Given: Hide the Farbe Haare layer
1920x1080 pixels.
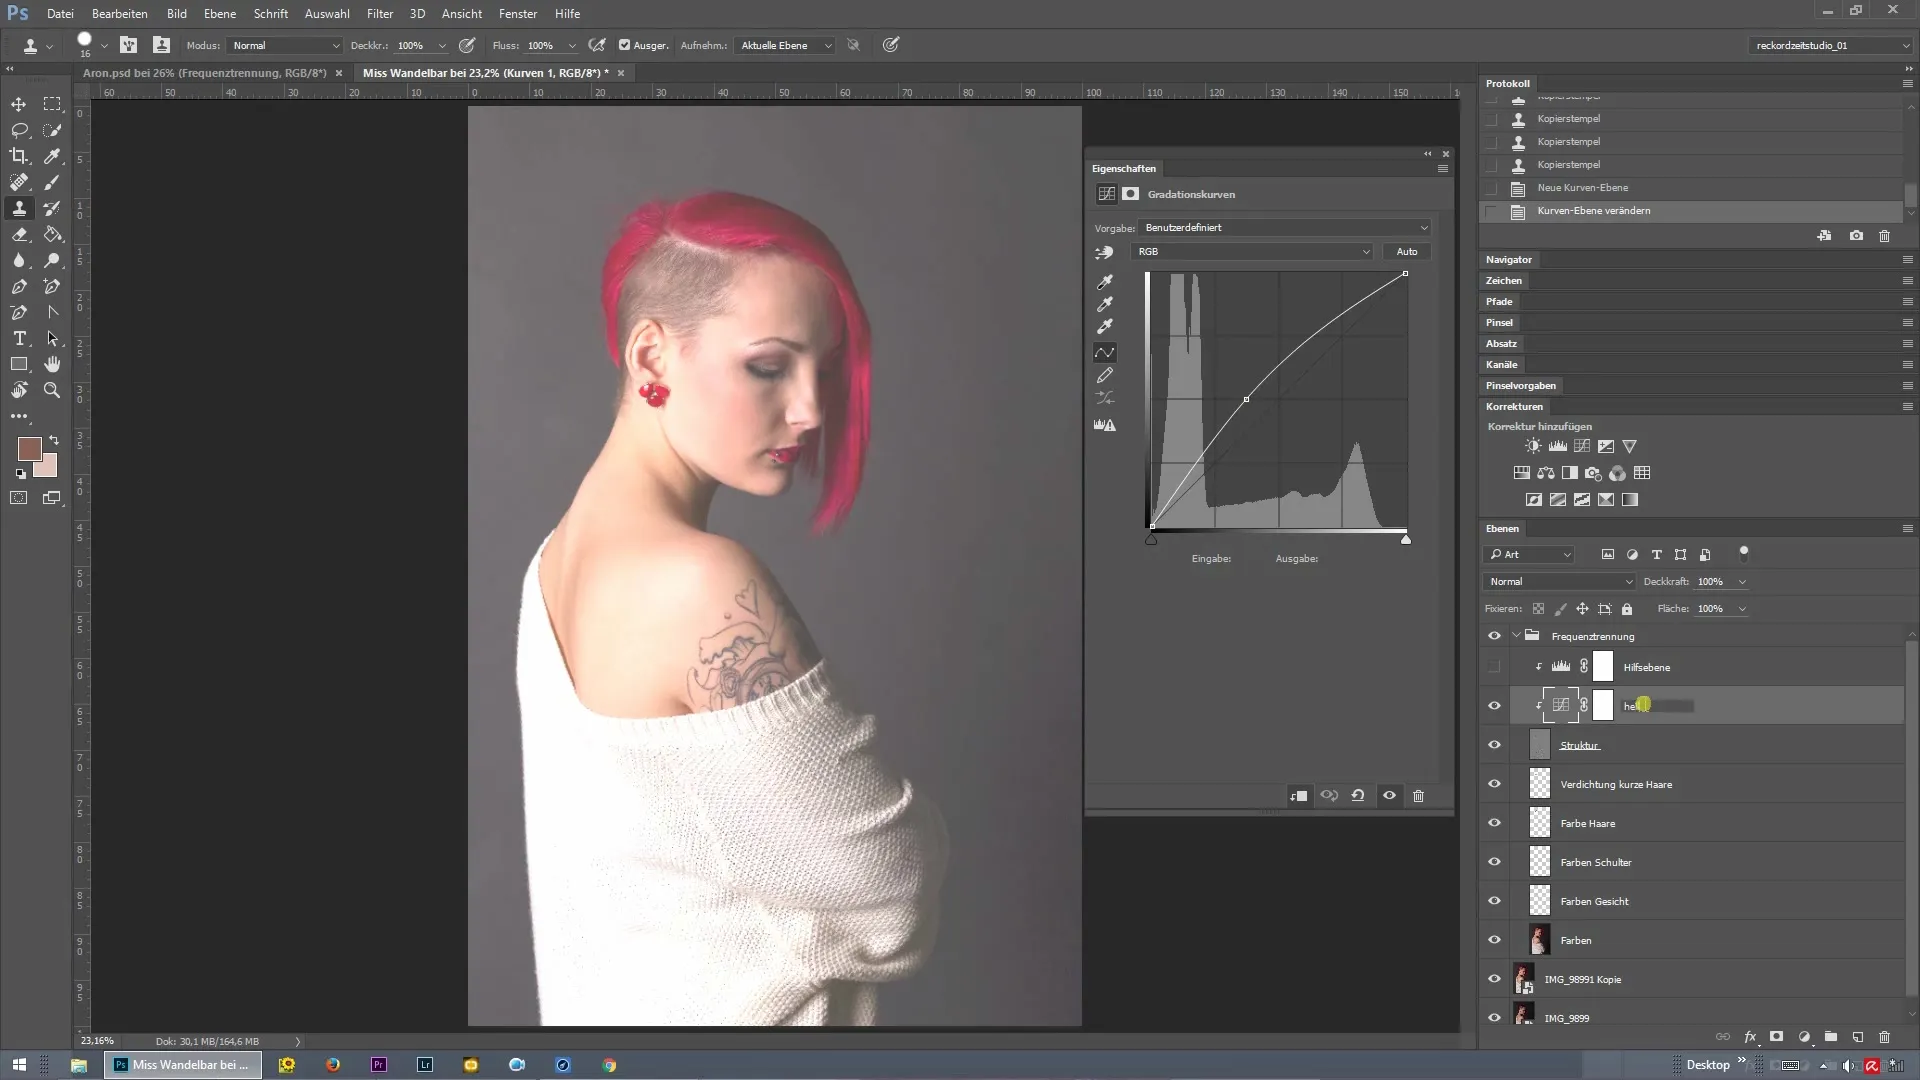Looking at the screenshot, I should pyautogui.click(x=1494, y=823).
